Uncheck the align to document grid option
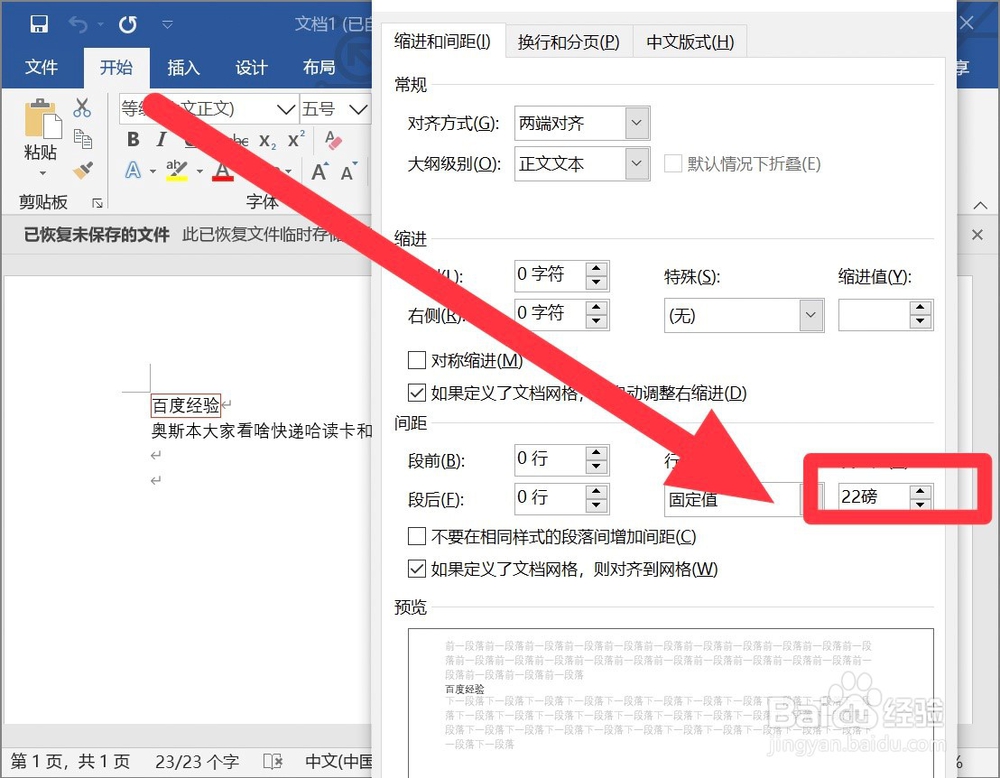The image size is (1000, 778). [417, 567]
